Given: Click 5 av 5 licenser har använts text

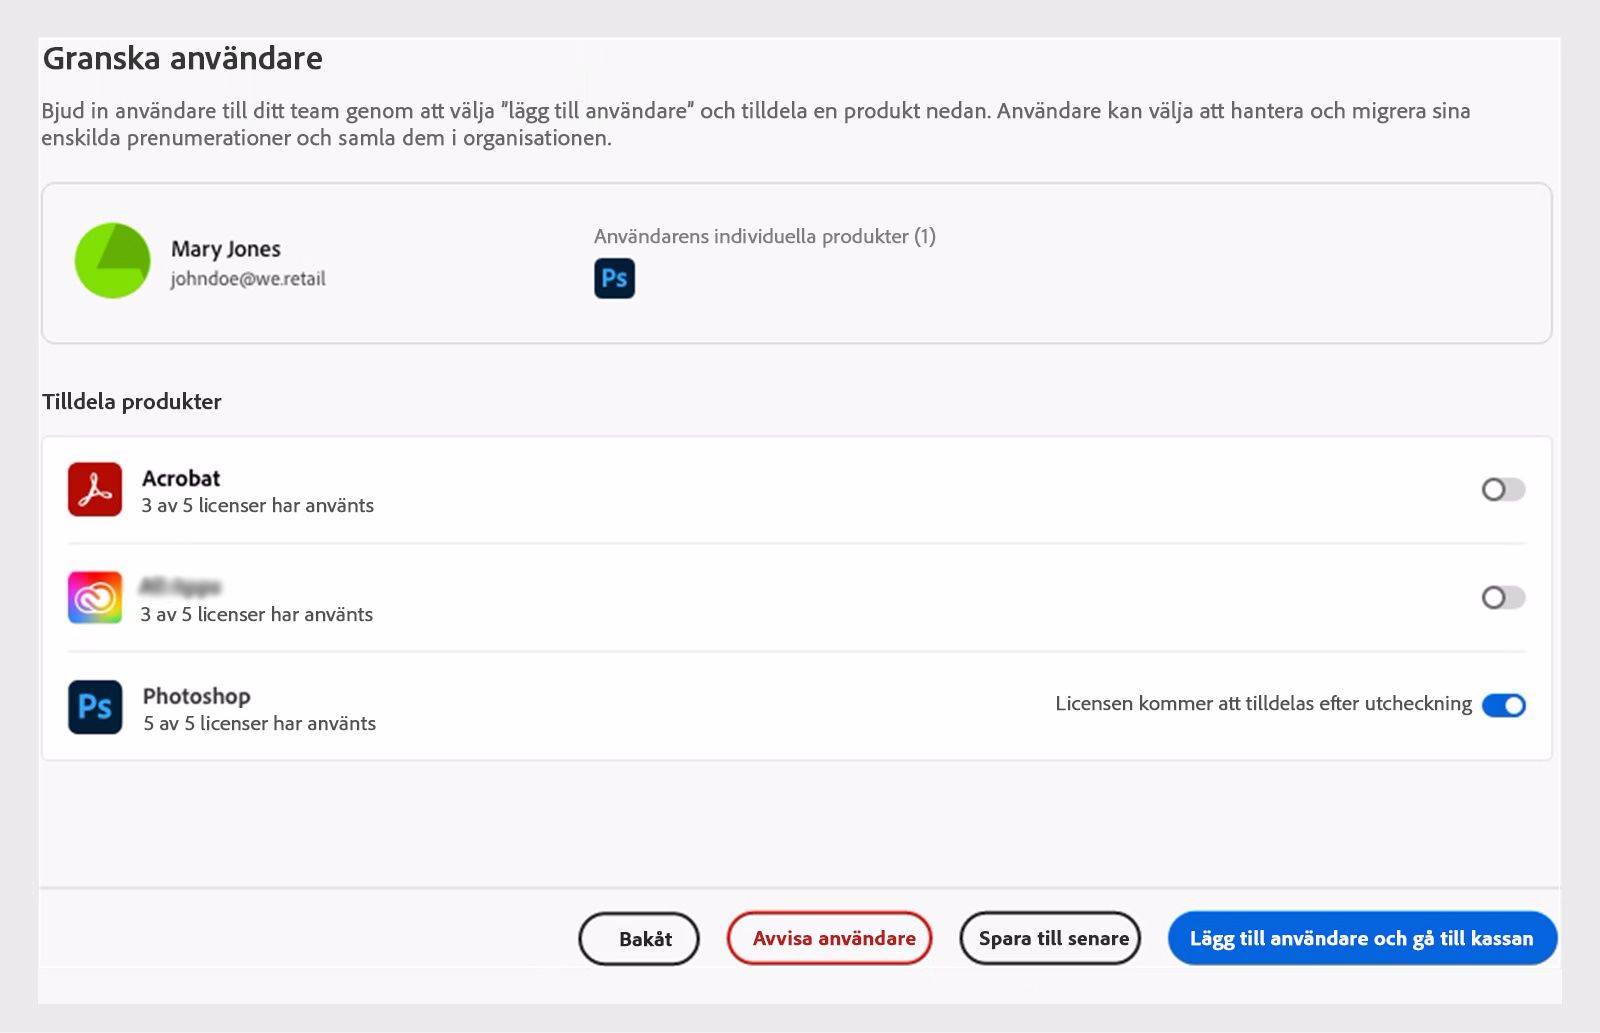Looking at the screenshot, I should coord(260,724).
